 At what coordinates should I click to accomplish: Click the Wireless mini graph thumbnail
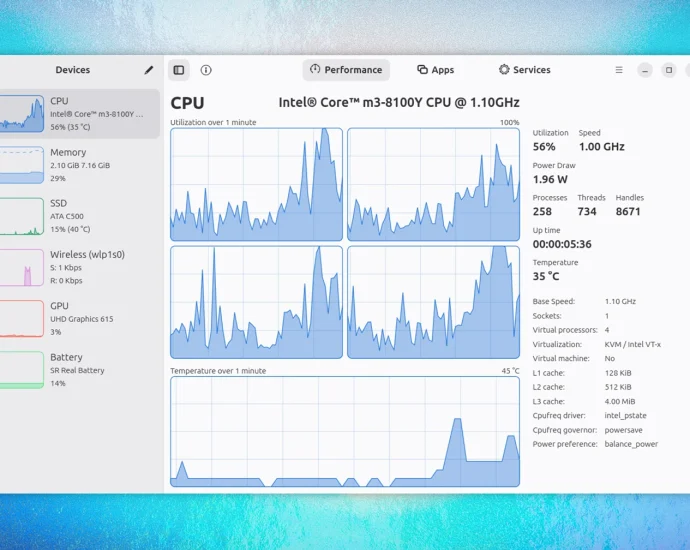point(22,268)
